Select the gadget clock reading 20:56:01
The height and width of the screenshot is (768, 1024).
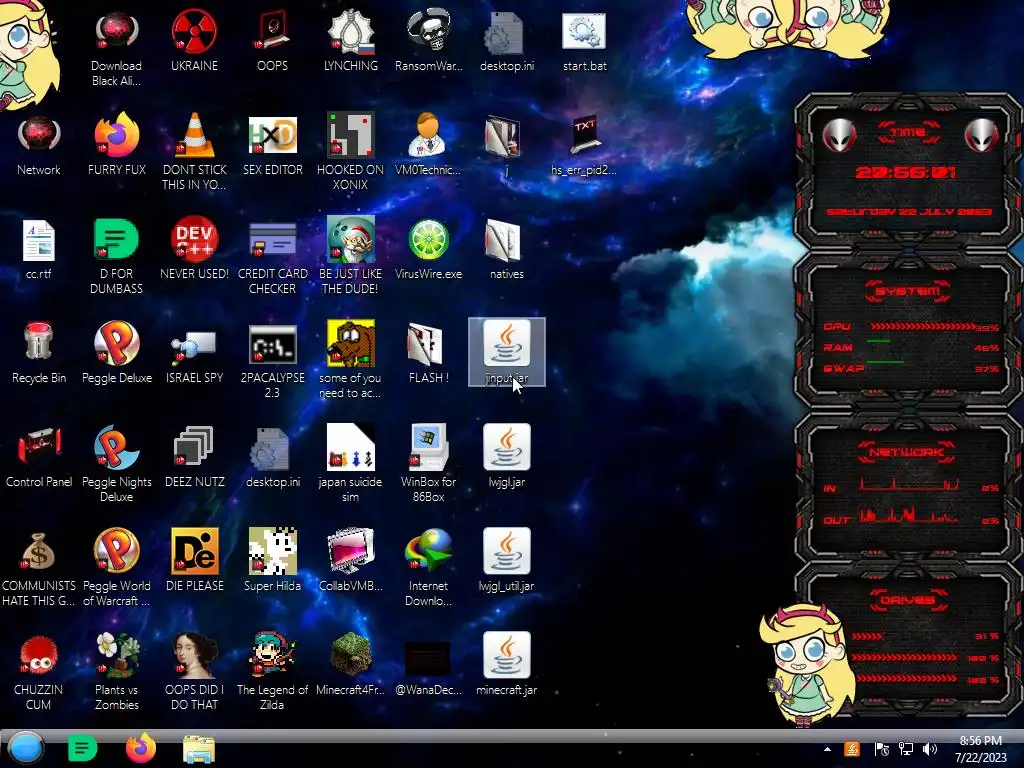point(906,172)
